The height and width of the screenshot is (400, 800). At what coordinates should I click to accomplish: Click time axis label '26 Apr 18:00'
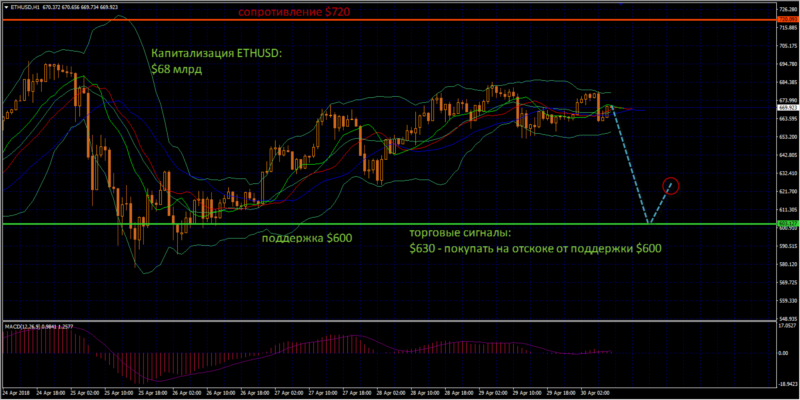click(x=257, y=394)
